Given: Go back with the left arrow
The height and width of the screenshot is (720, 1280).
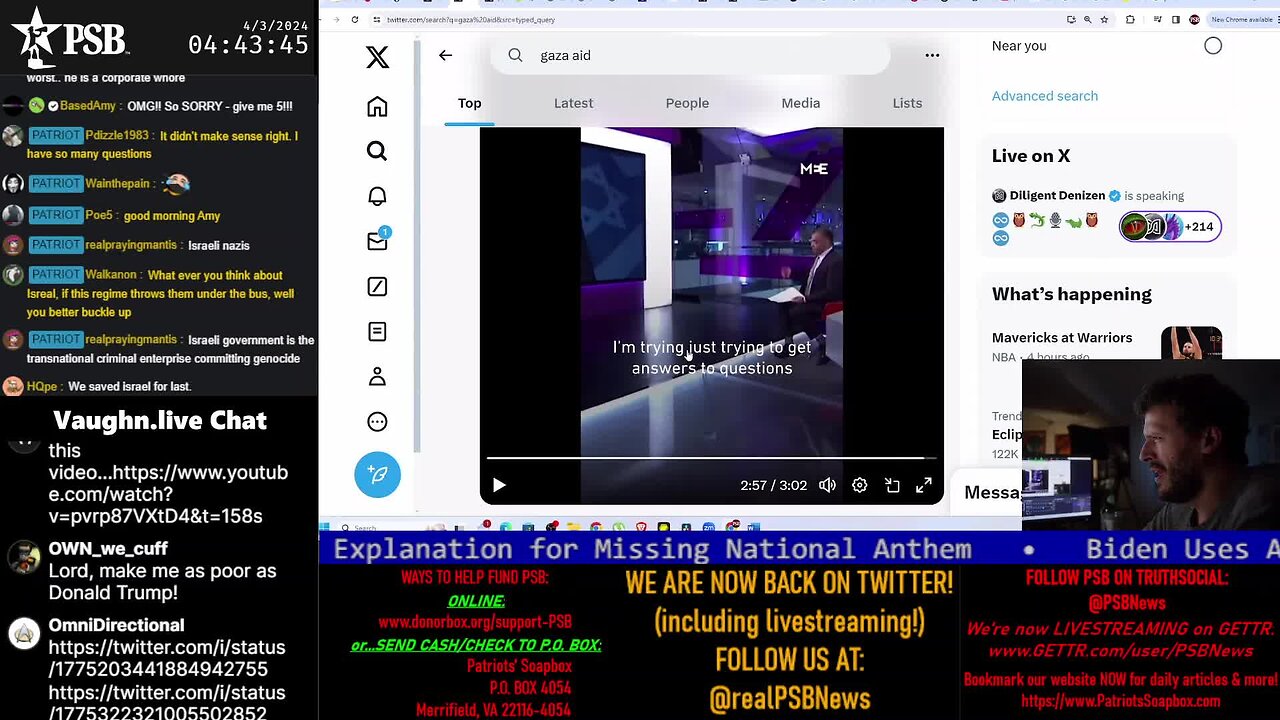Looking at the screenshot, I should pyautogui.click(x=446, y=55).
